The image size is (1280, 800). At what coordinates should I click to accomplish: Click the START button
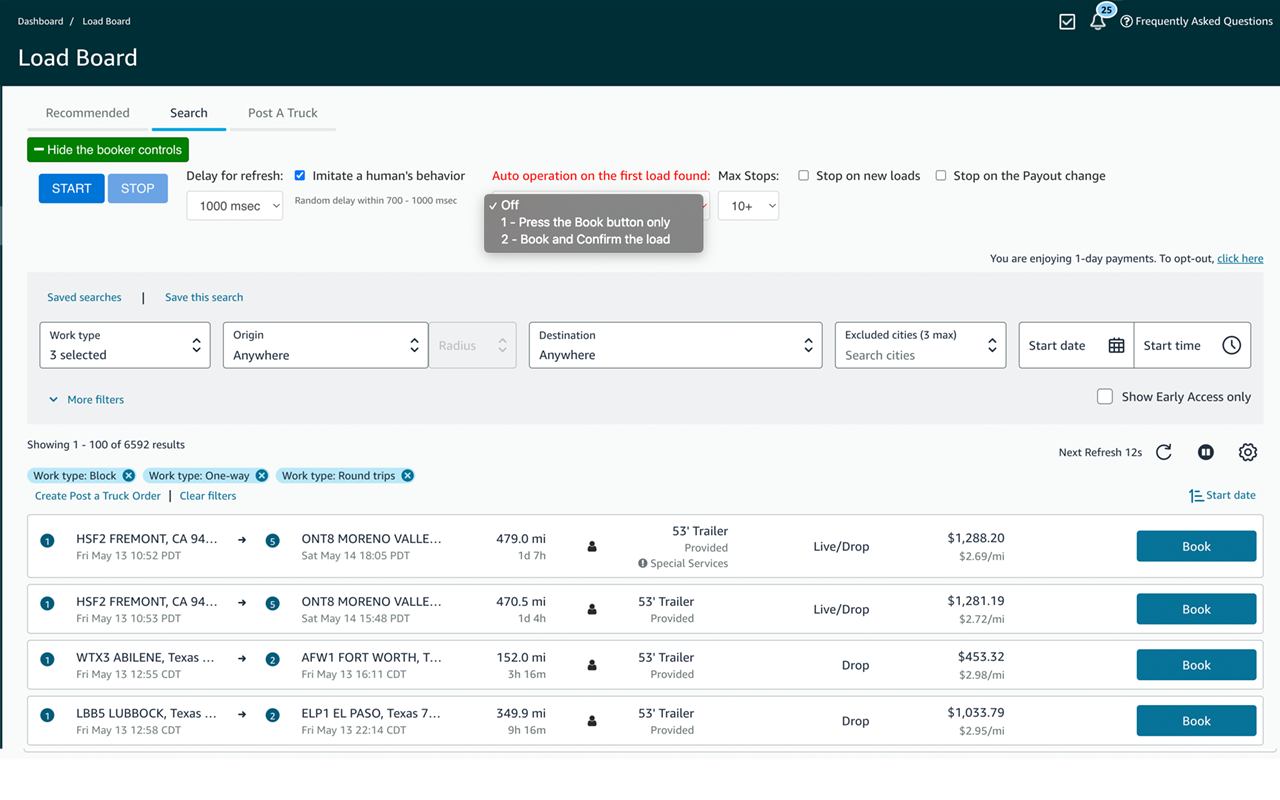(72, 188)
